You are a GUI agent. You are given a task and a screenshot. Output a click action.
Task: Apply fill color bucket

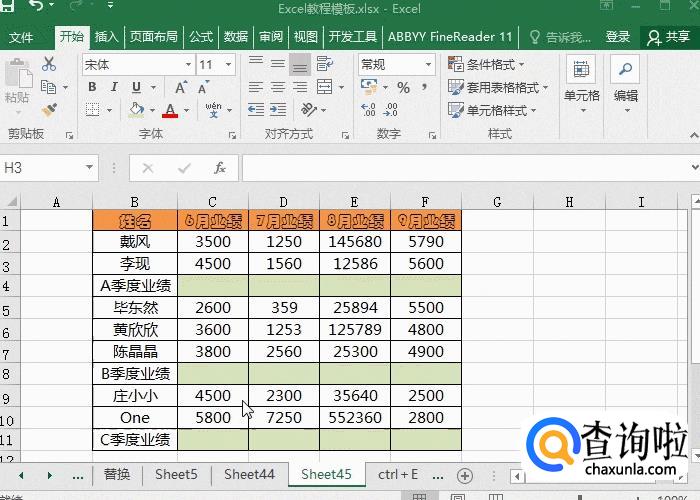pos(136,109)
